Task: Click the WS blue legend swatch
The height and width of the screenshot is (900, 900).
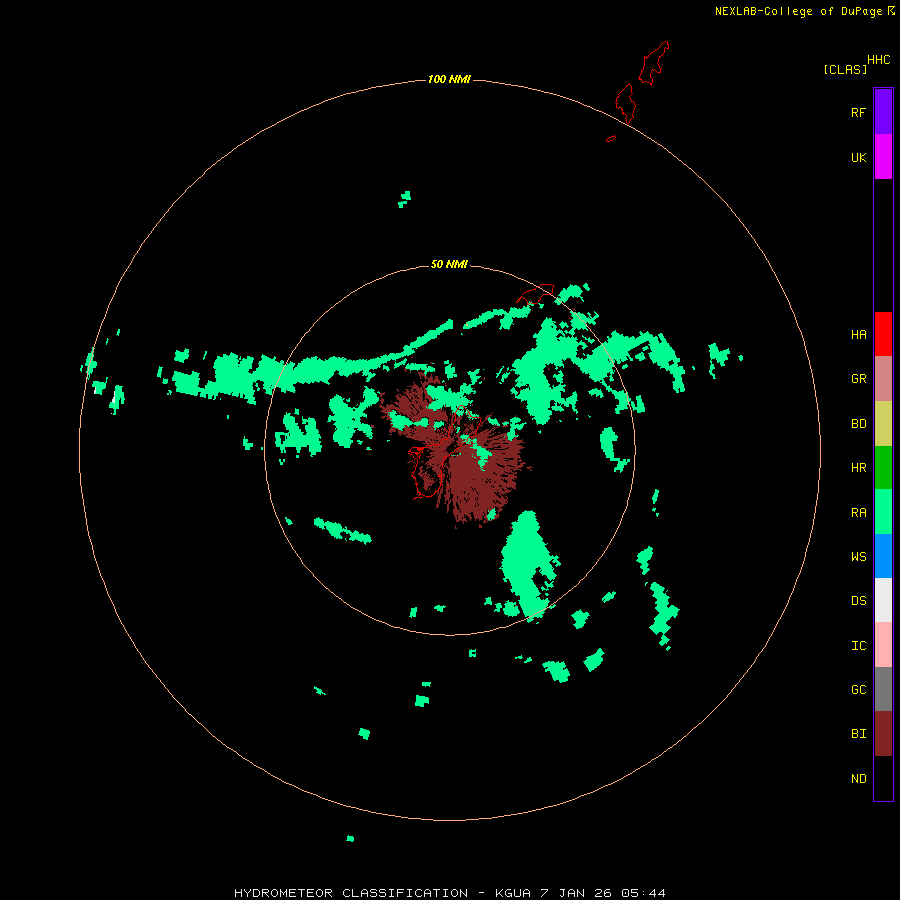Action: coord(883,556)
